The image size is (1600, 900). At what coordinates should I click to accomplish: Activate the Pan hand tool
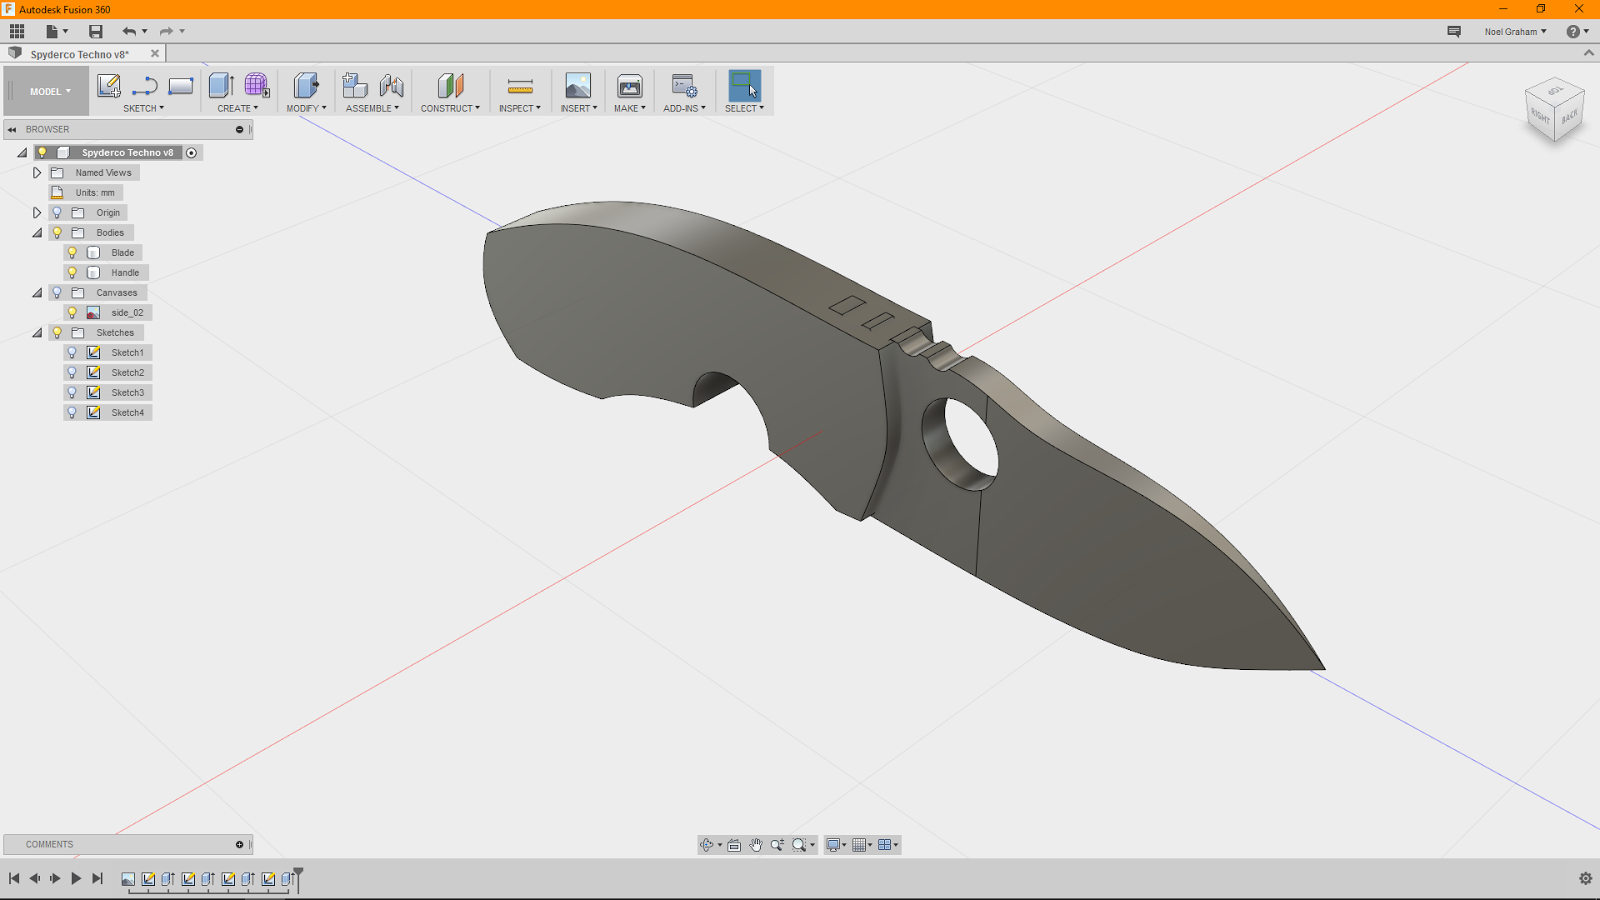point(756,845)
